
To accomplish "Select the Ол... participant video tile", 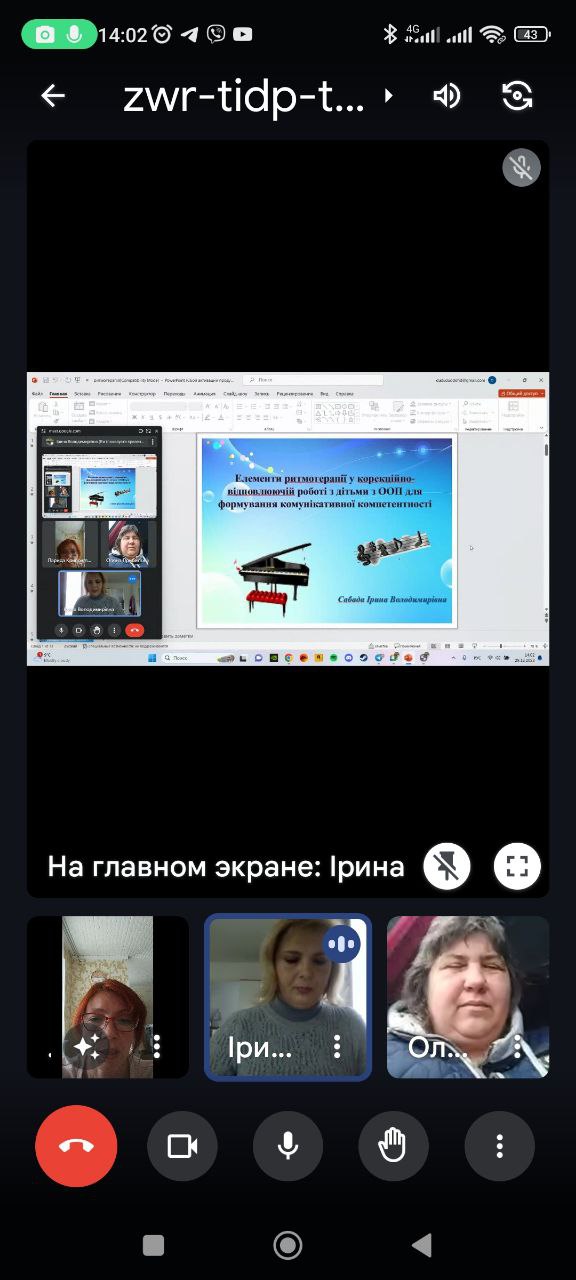I will pyautogui.click(x=468, y=997).
